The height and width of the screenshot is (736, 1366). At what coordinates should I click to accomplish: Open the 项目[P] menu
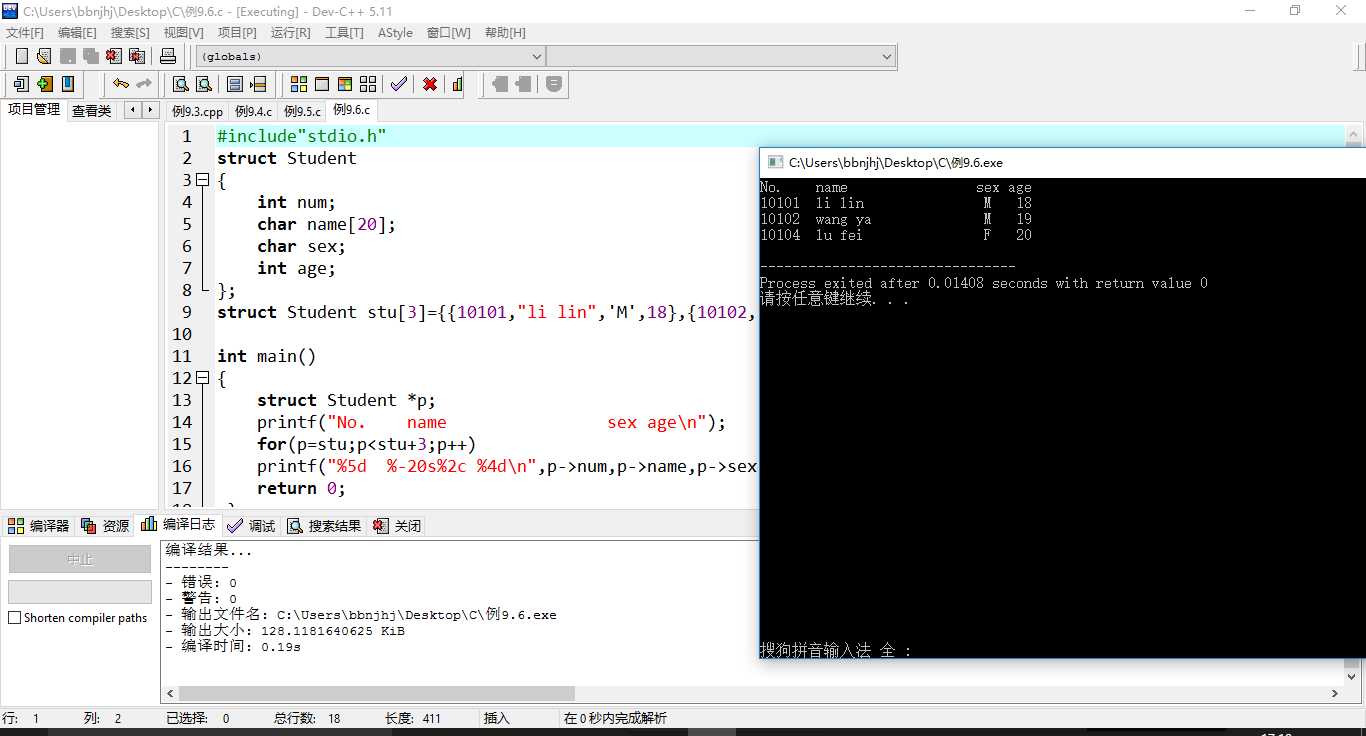click(237, 33)
